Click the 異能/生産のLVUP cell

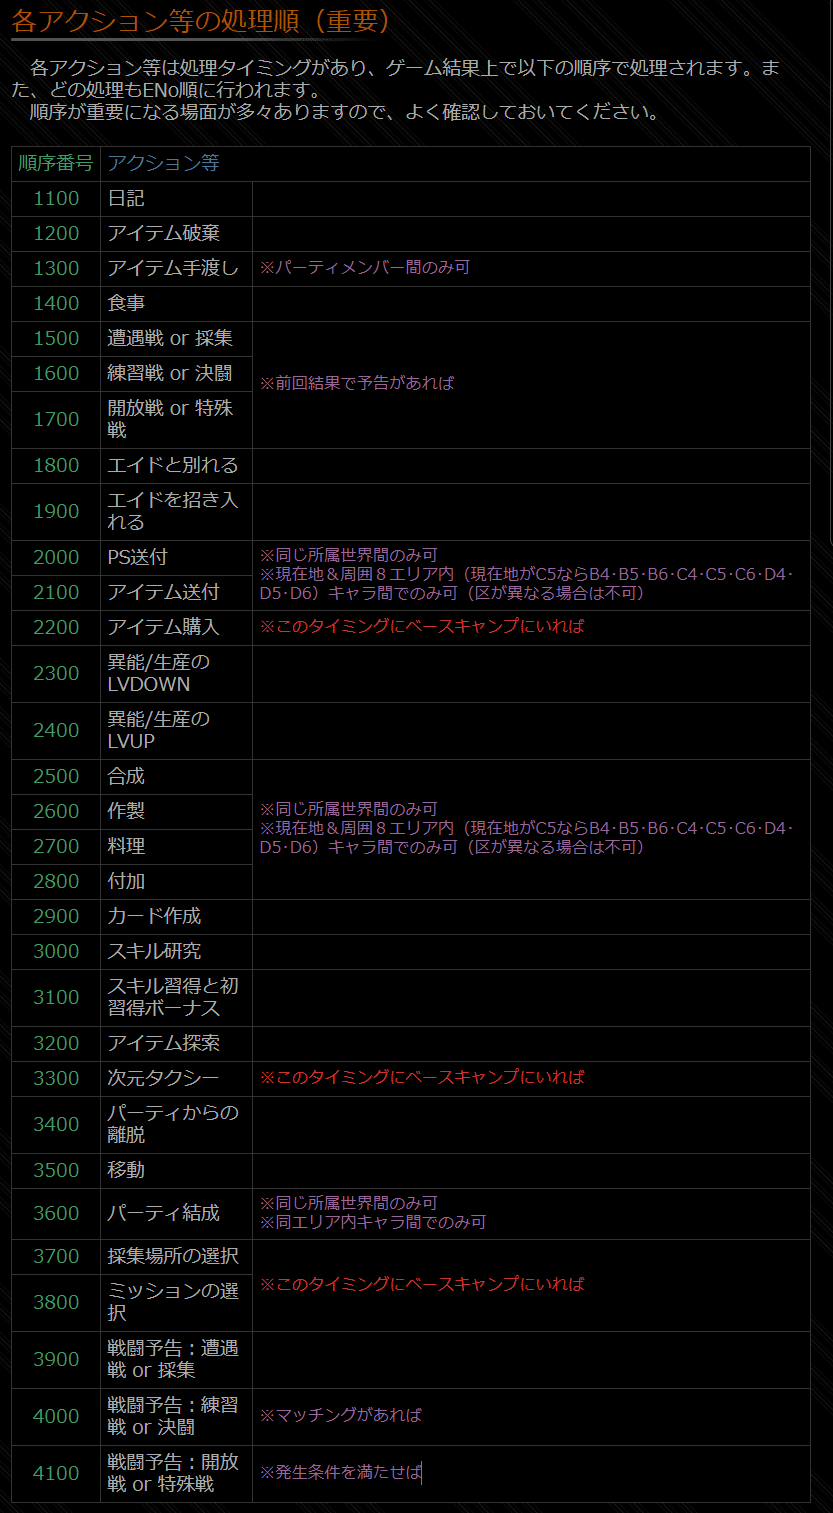pos(176,731)
